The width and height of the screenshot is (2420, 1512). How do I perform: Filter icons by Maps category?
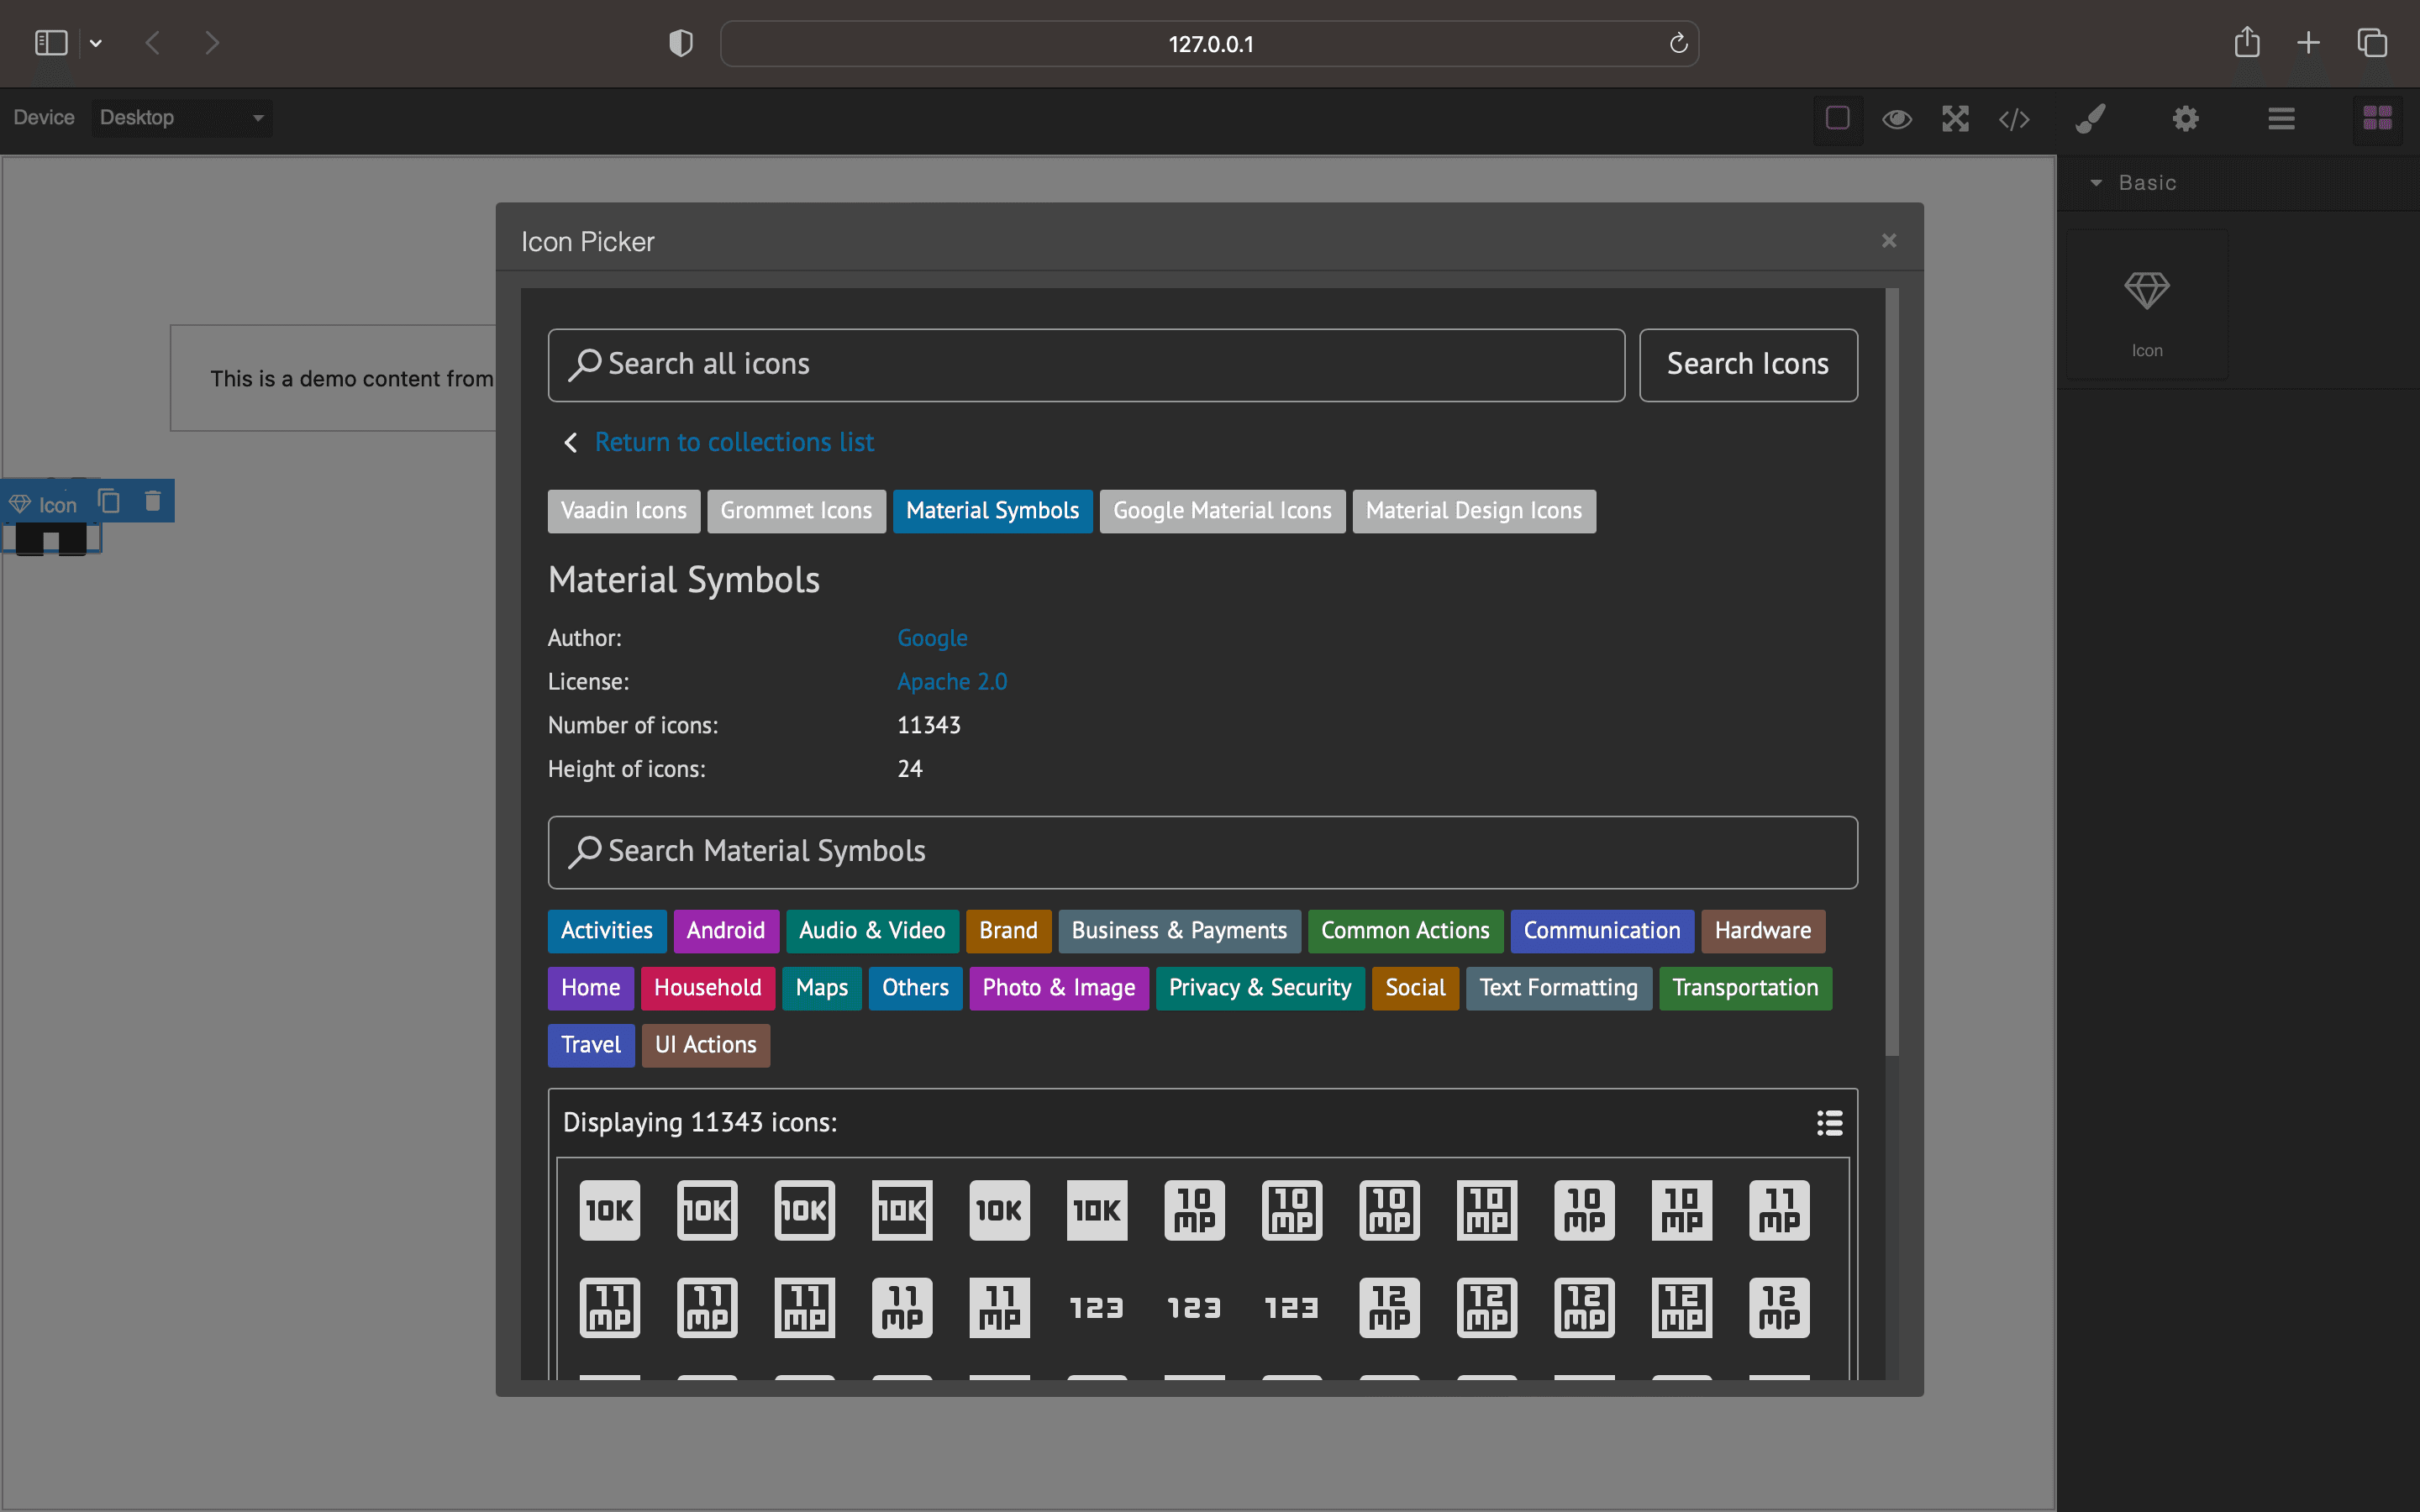coord(822,988)
